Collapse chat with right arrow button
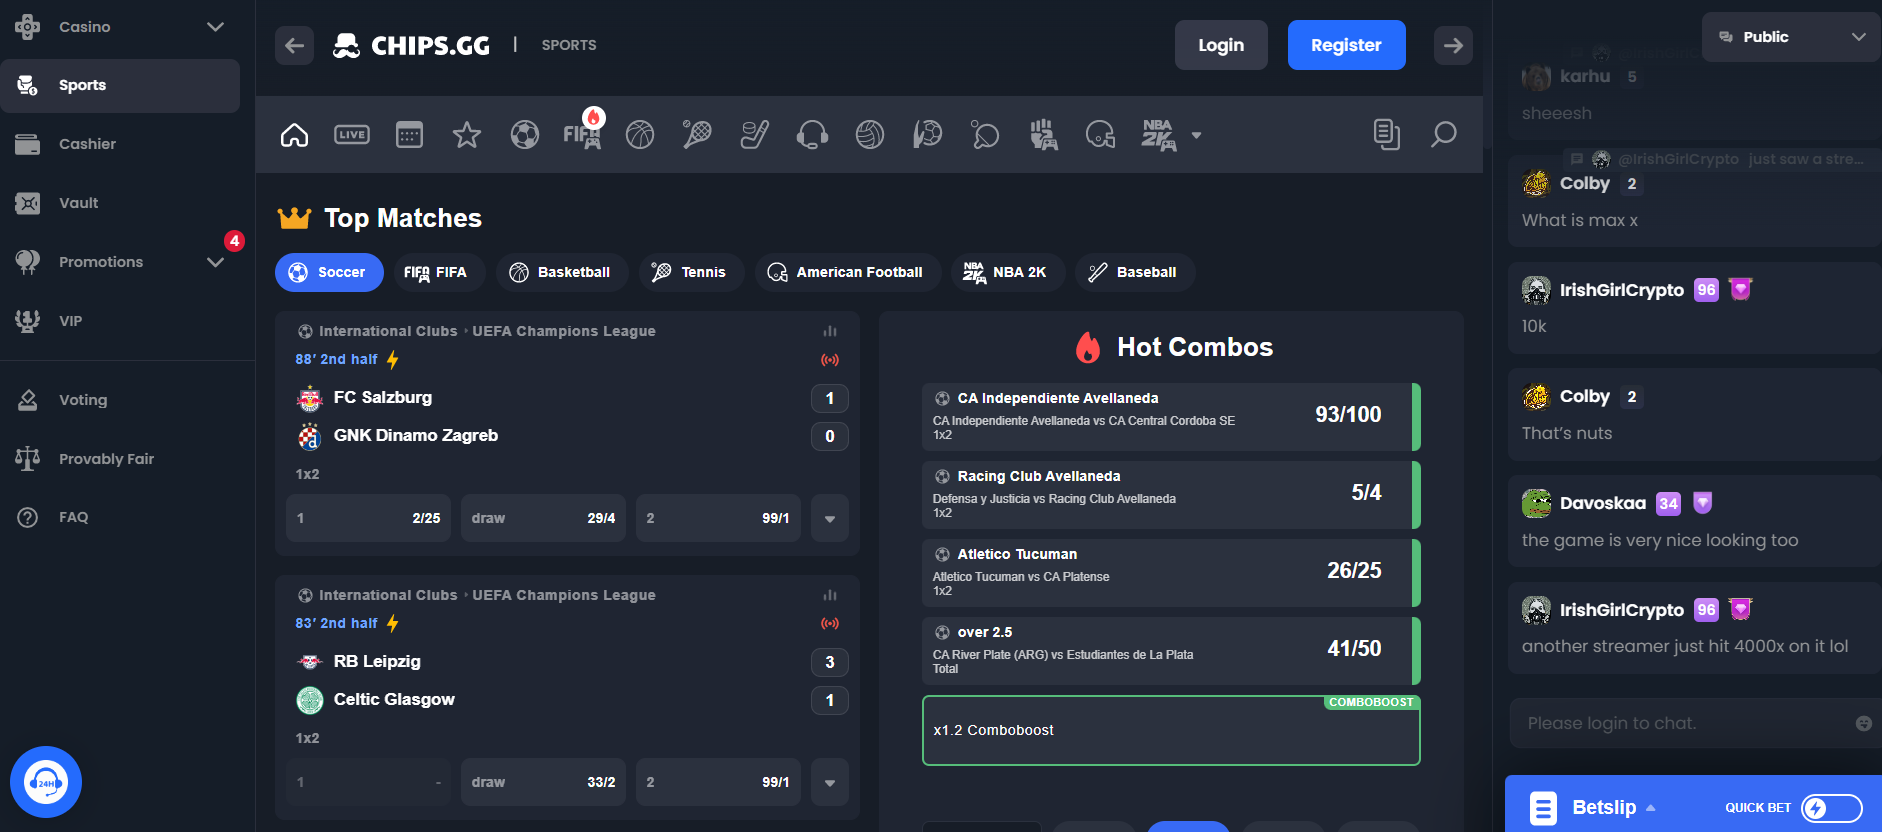This screenshot has height=832, width=1882. tap(1453, 45)
